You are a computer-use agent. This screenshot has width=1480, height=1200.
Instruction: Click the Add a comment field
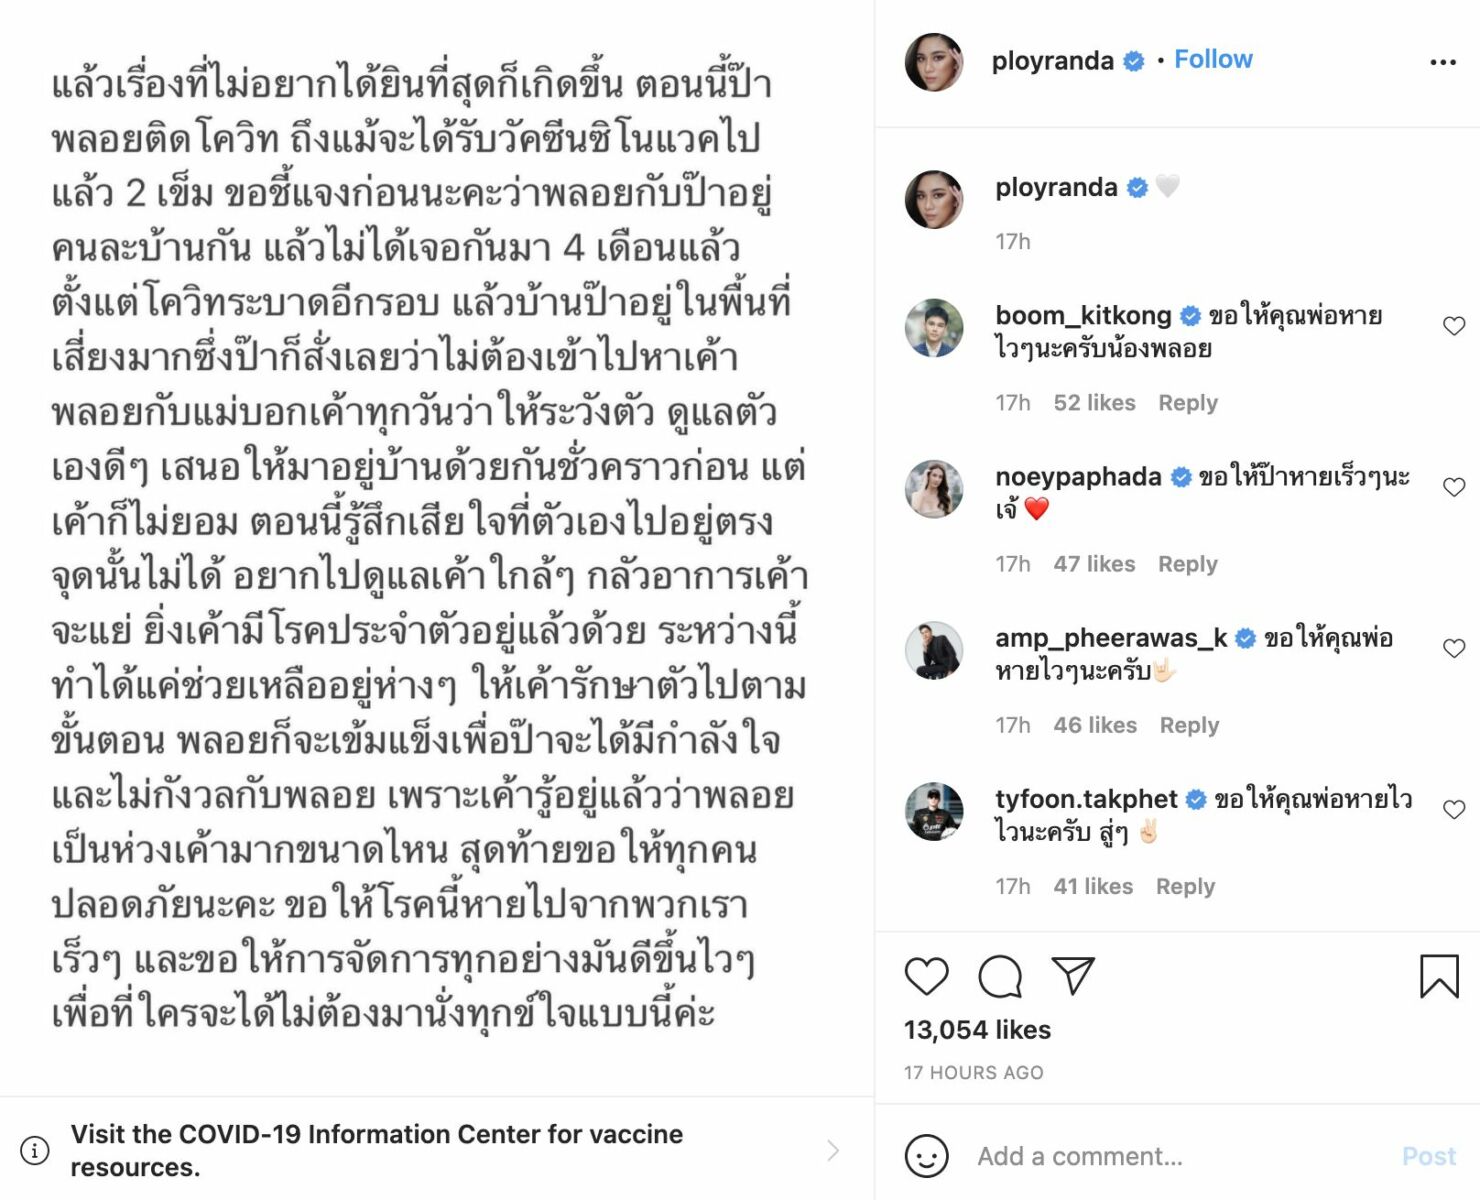pos(1180,1156)
